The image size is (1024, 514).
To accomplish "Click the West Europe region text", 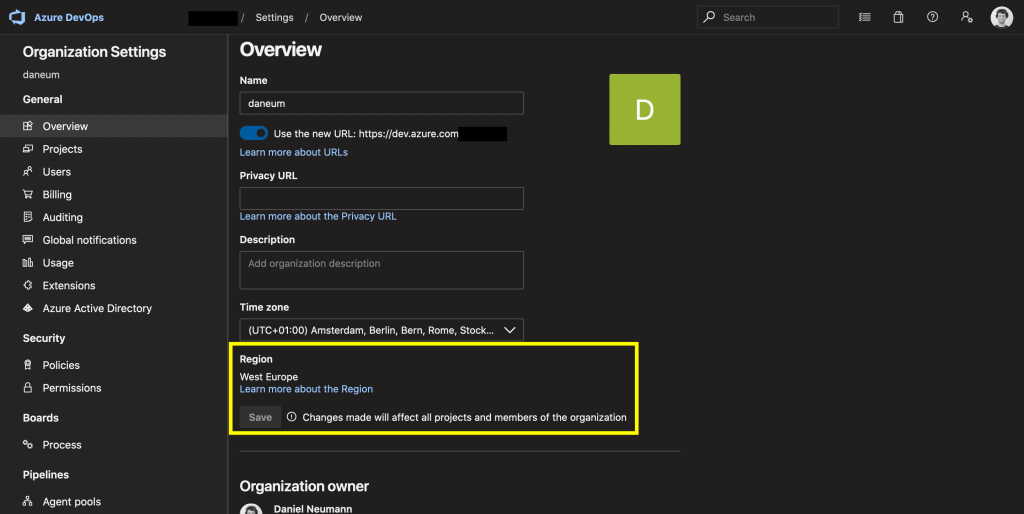I will coord(268,377).
